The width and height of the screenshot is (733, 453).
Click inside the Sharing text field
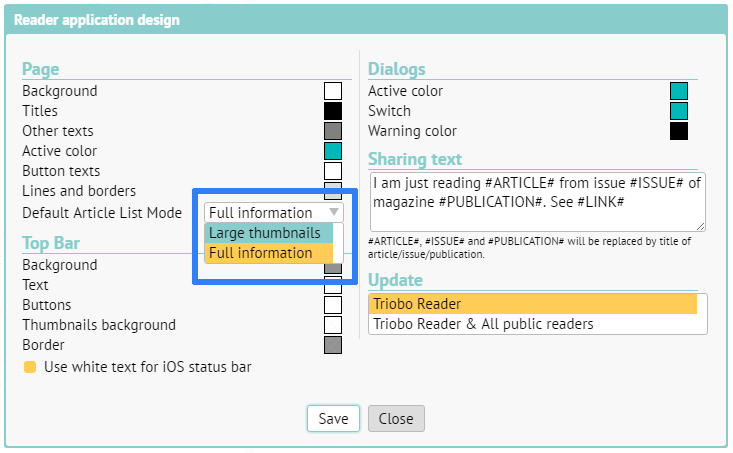click(537, 202)
